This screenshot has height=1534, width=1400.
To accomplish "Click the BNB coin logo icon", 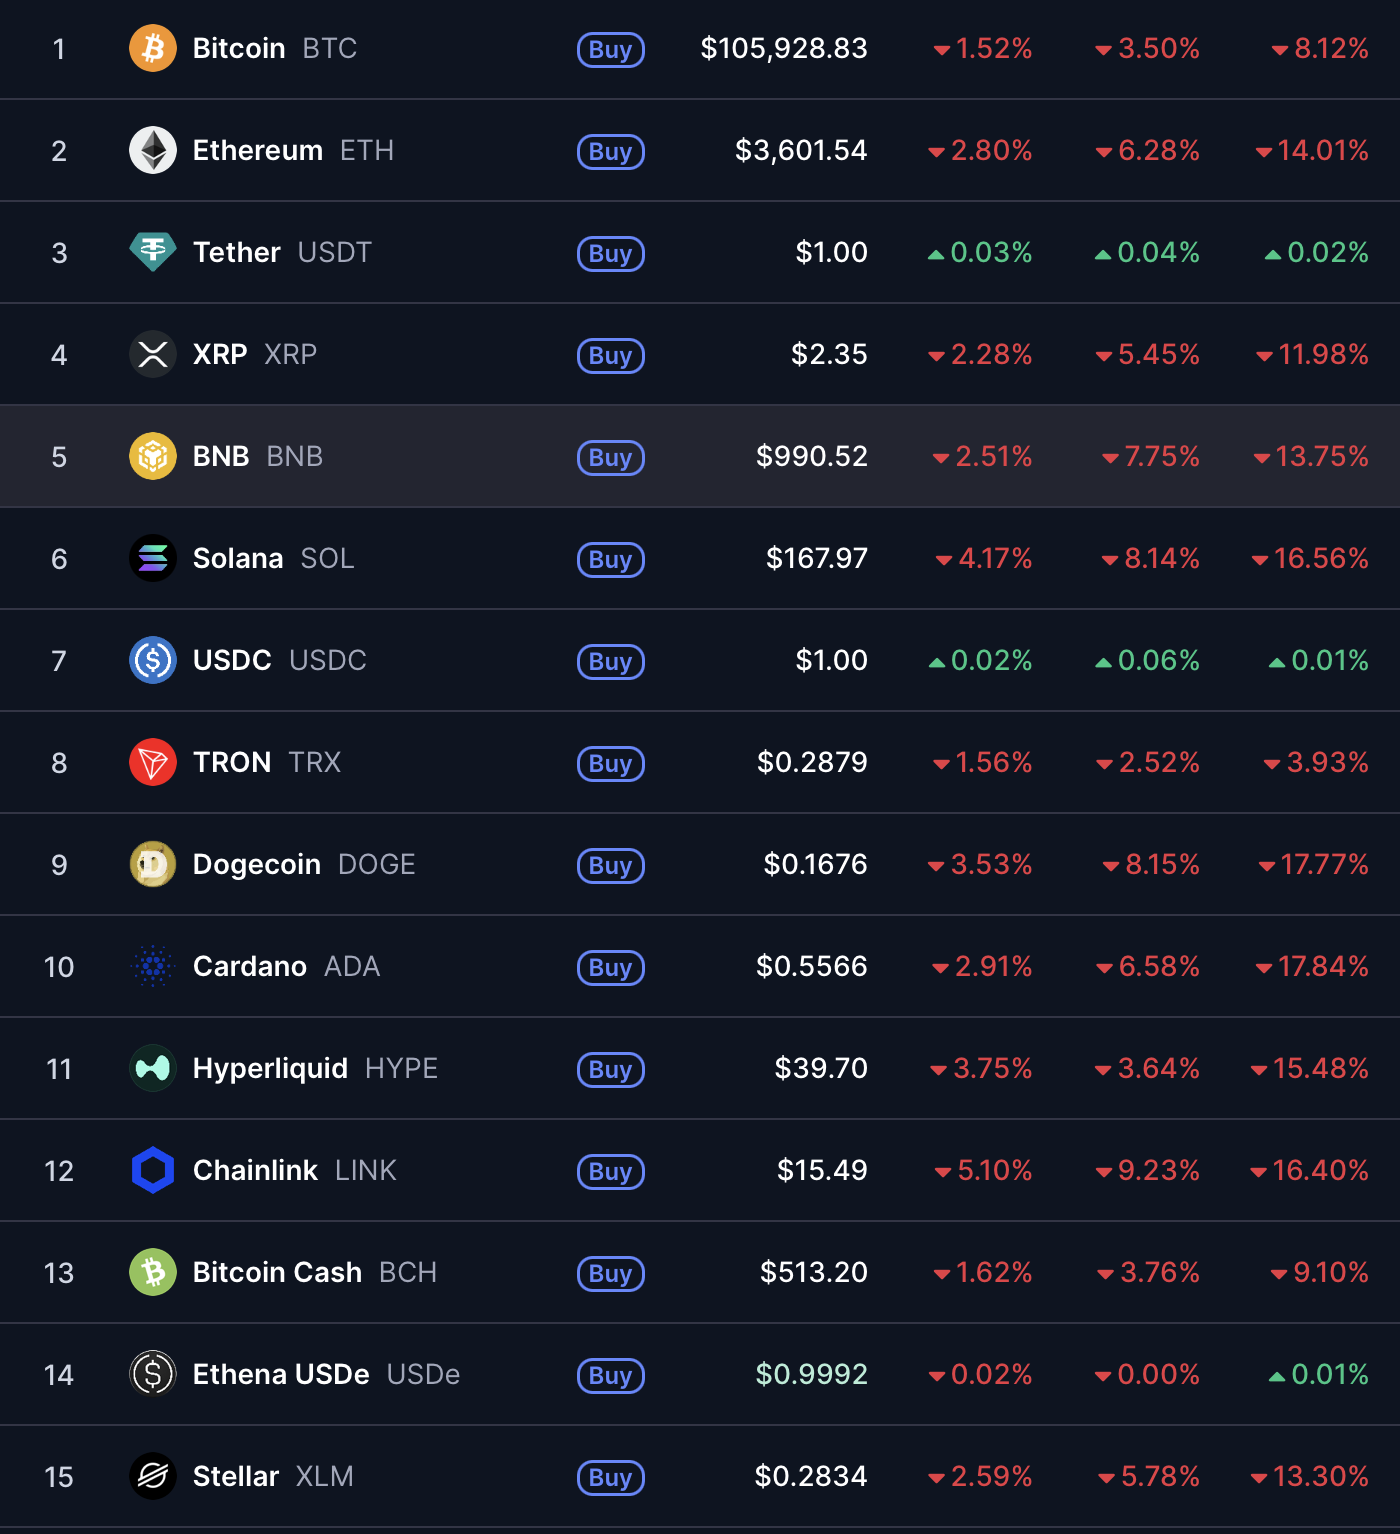I will pos(153,456).
